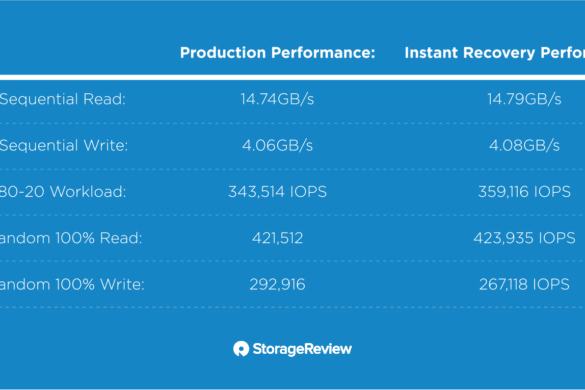585x390 pixels.
Task: Click the 343,514 IOPS cell
Action: 277,192
